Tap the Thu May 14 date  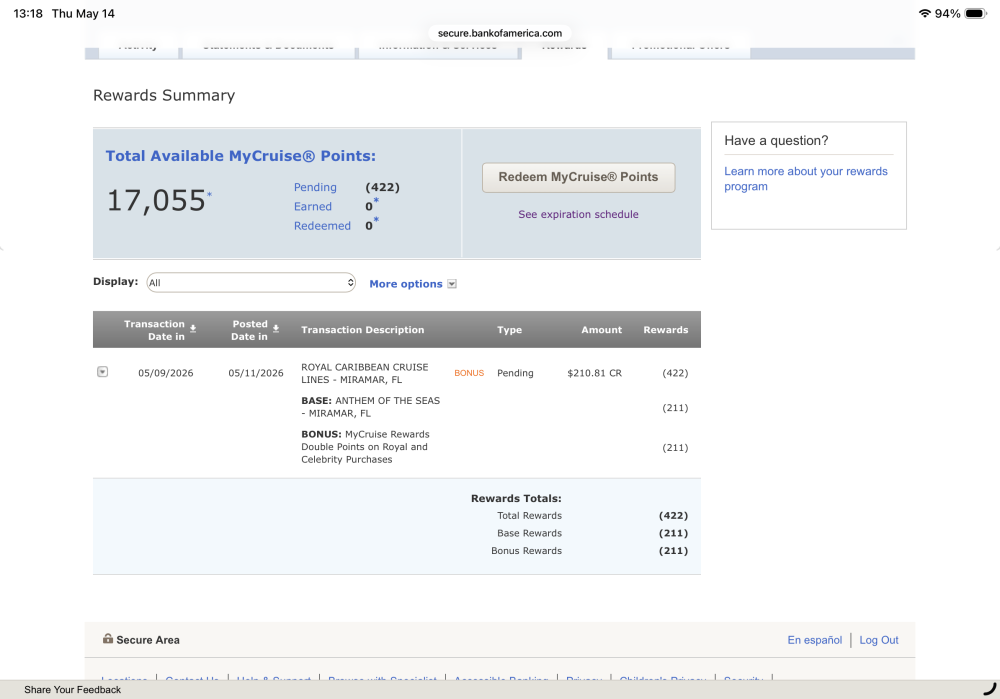[x=83, y=13]
